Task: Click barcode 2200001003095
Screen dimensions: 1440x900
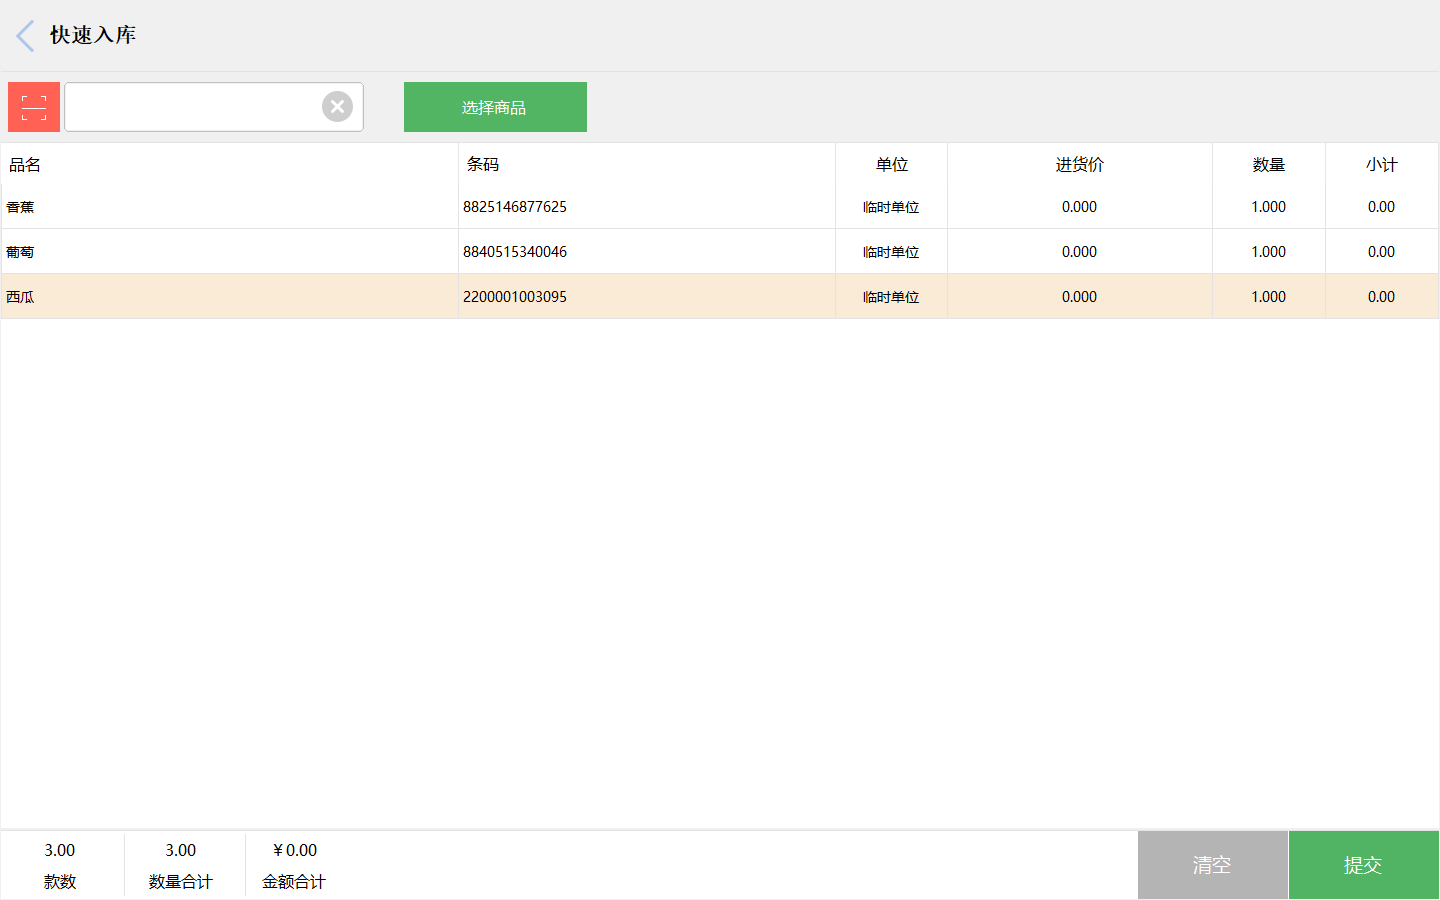Action: [515, 297]
